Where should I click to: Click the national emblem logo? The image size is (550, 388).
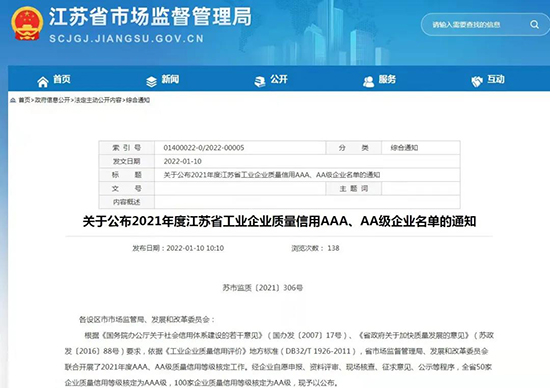pos(27,23)
